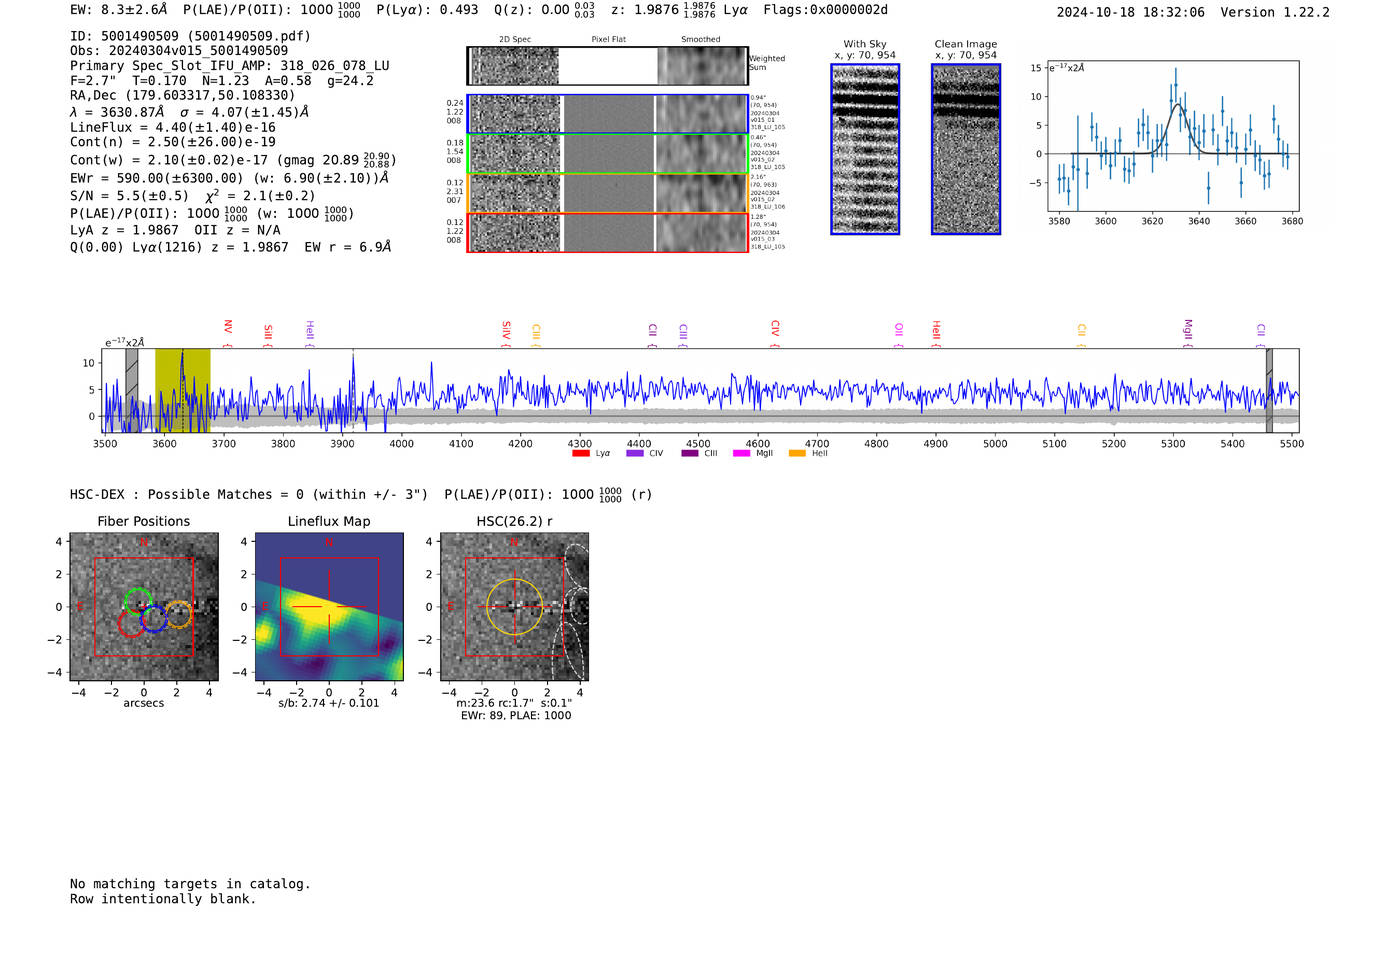Click 'Primary Spec_Slot_IFU_AMP: 318_026_078_LU' line
Viewport: 1400px width, 953px height.
click(x=229, y=65)
